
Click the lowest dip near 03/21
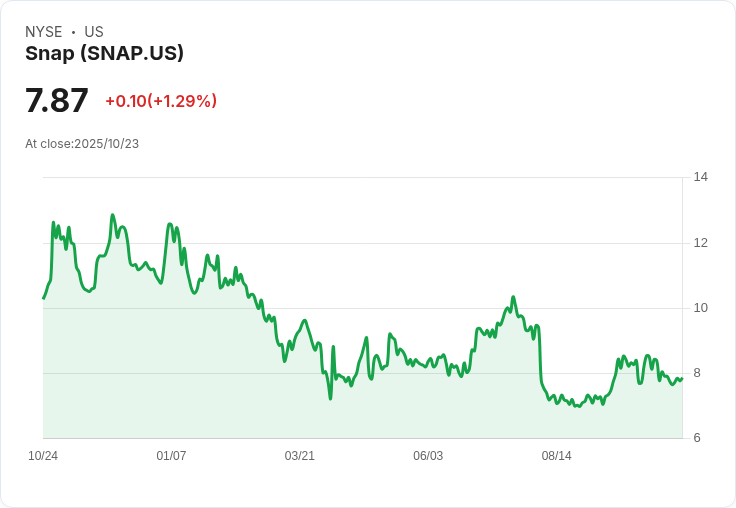330,399
